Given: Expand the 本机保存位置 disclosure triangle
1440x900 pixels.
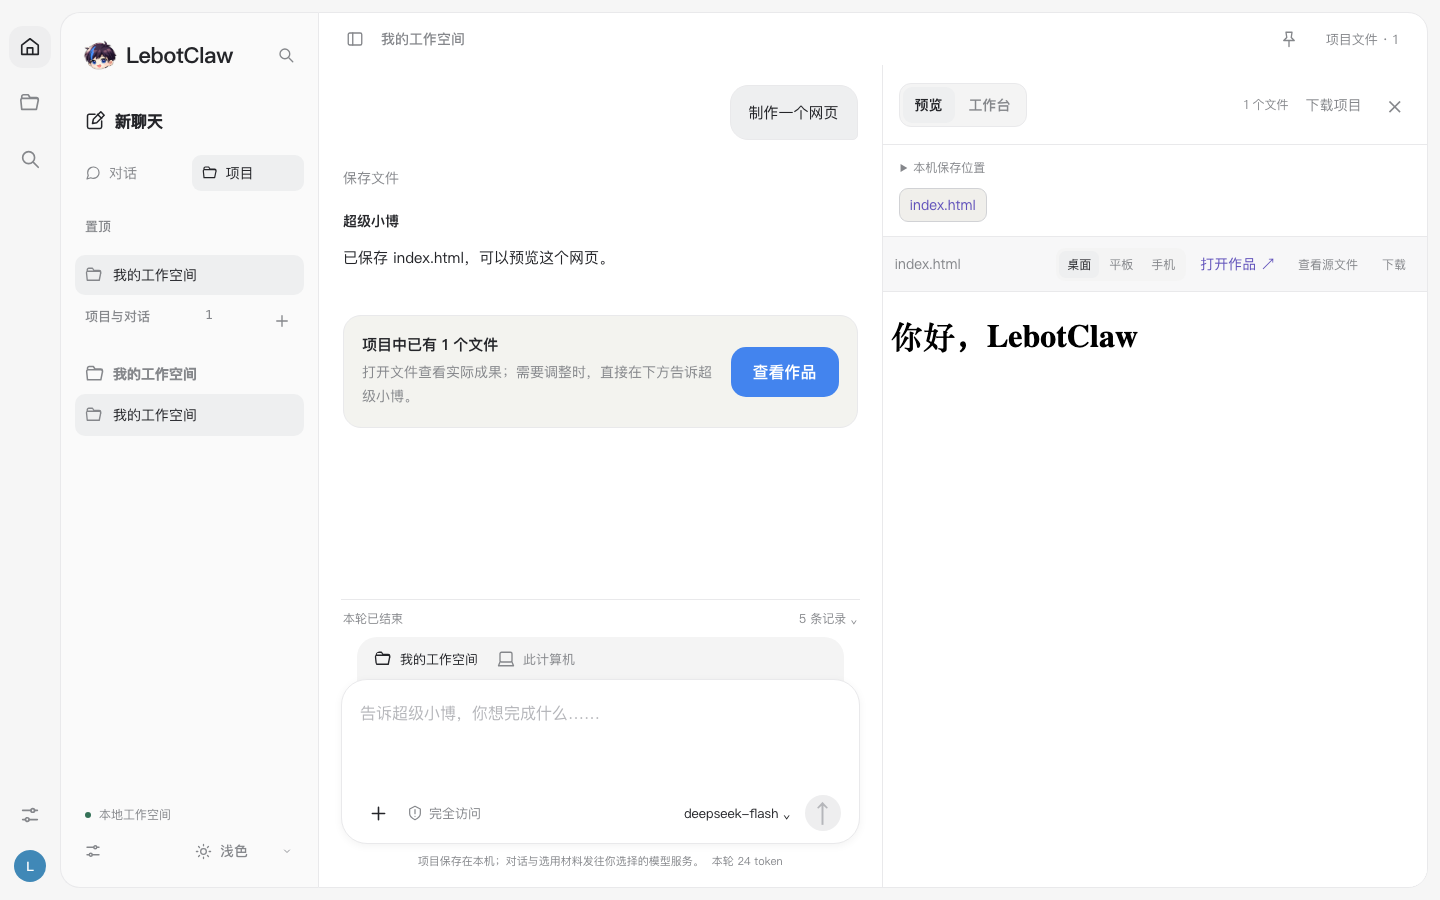Looking at the screenshot, I should click(x=903, y=168).
